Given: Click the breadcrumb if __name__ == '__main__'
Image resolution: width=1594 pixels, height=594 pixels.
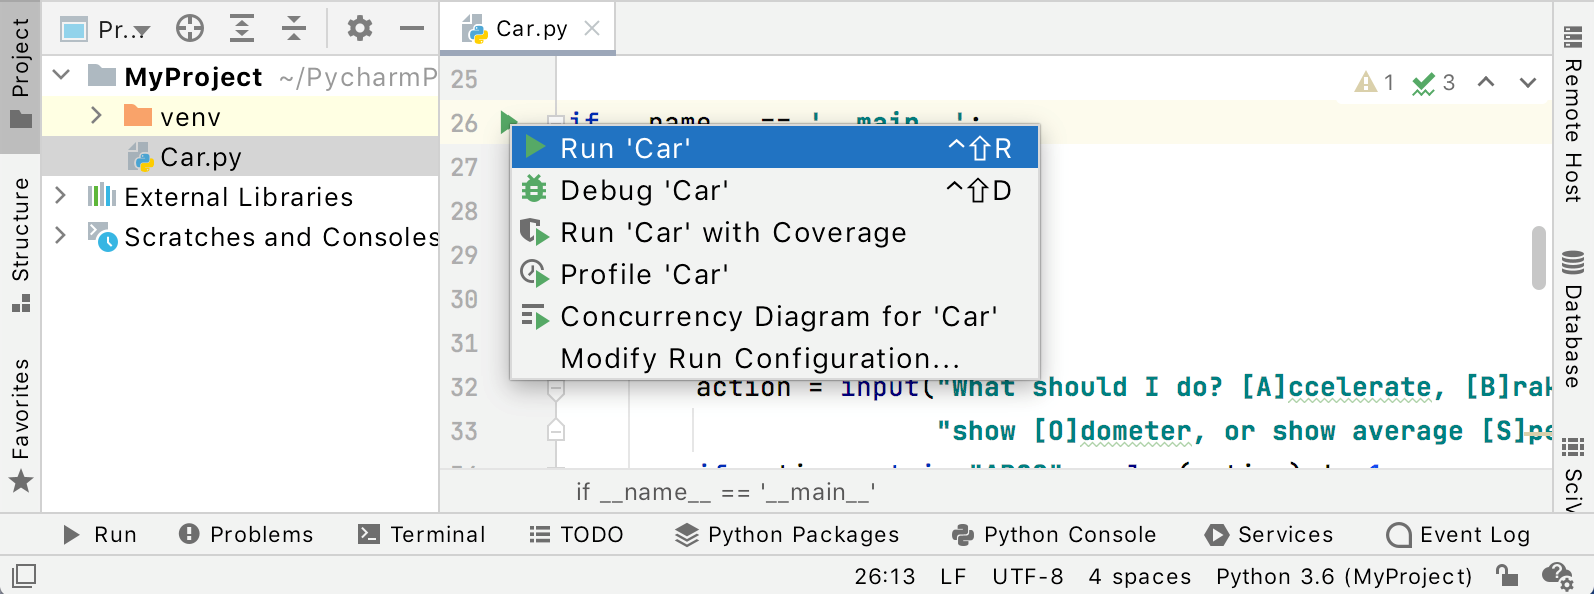Looking at the screenshot, I should pos(726,492).
